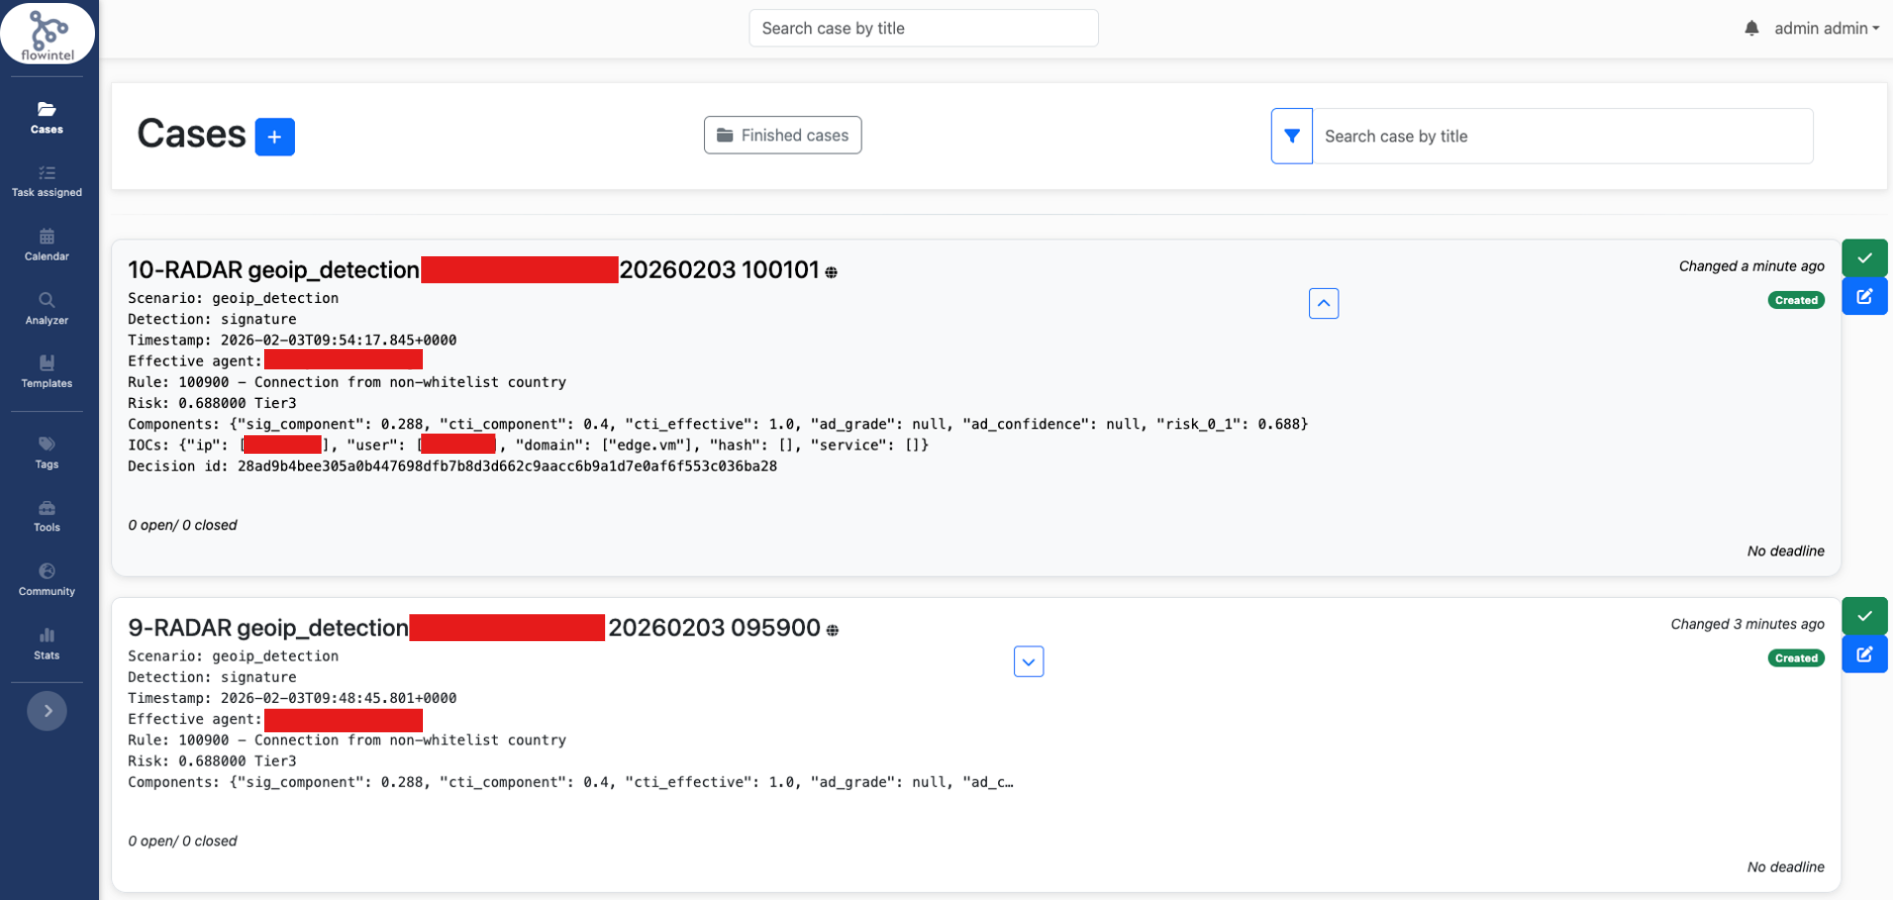
Task: Open the Calendar sidebar item
Action: [47, 245]
